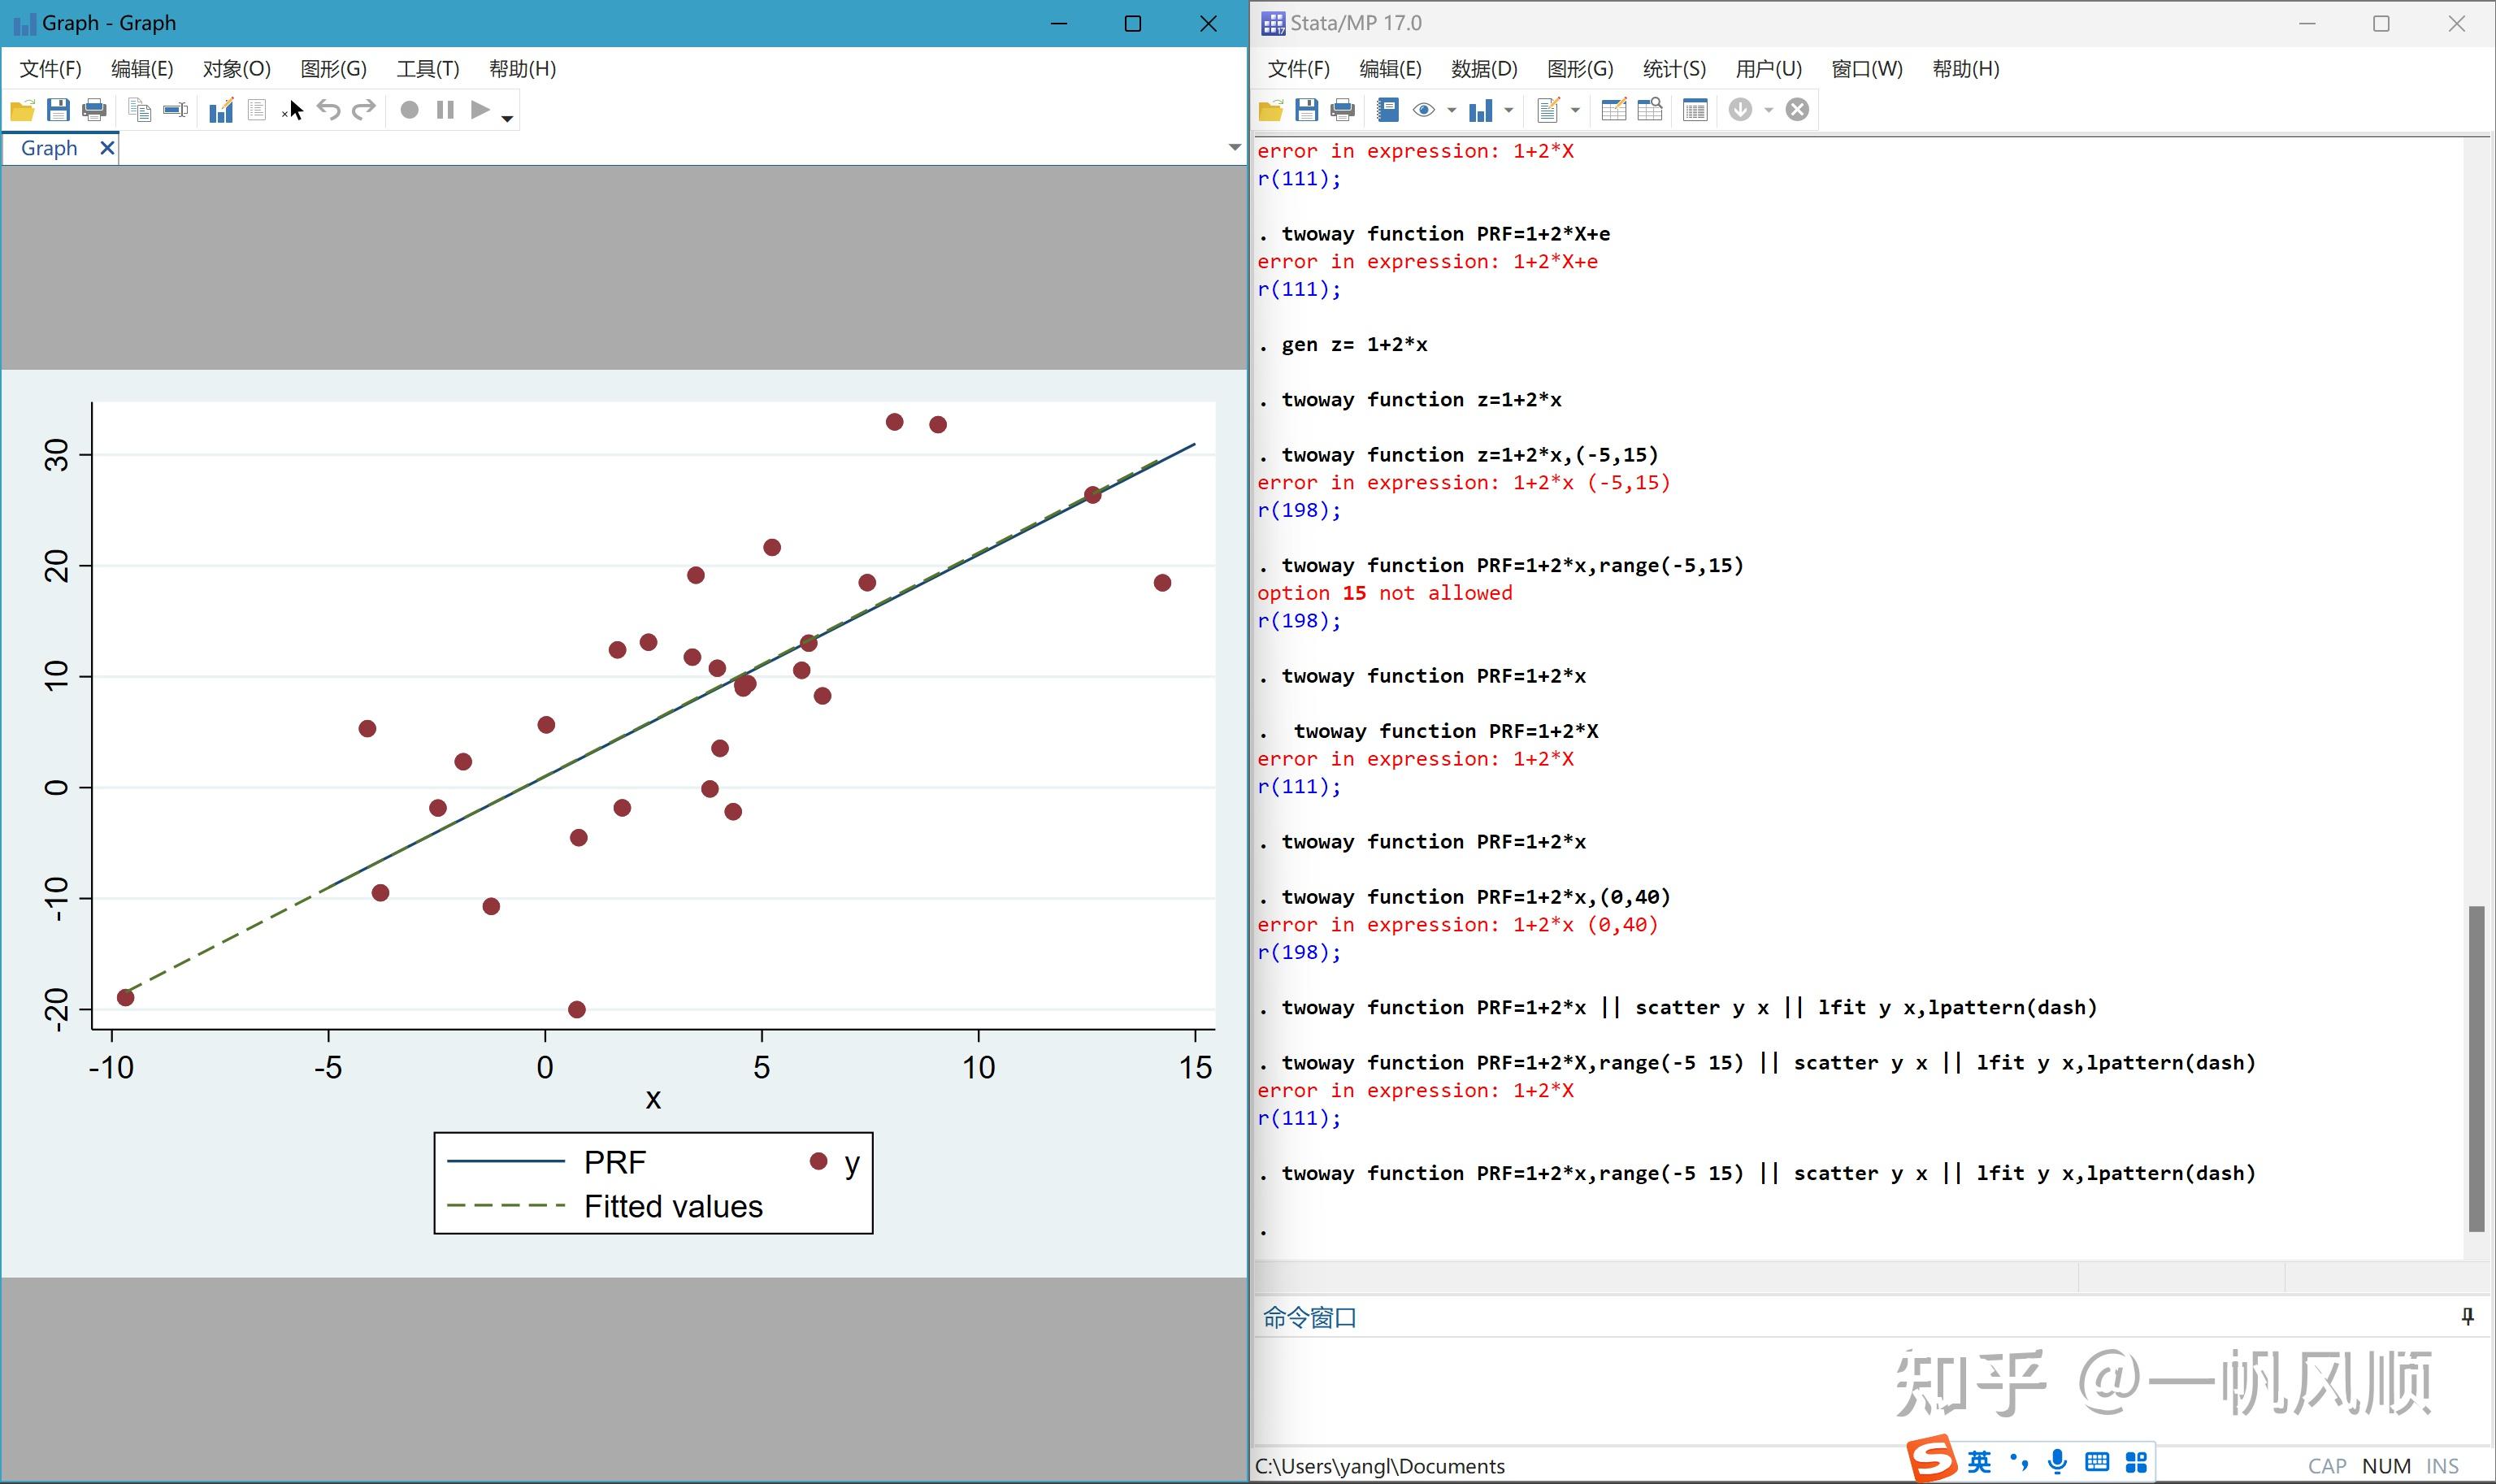The height and width of the screenshot is (1484, 2496).
Task: Expand the dropdown next to the More icon
Action: [x=1768, y=111]
